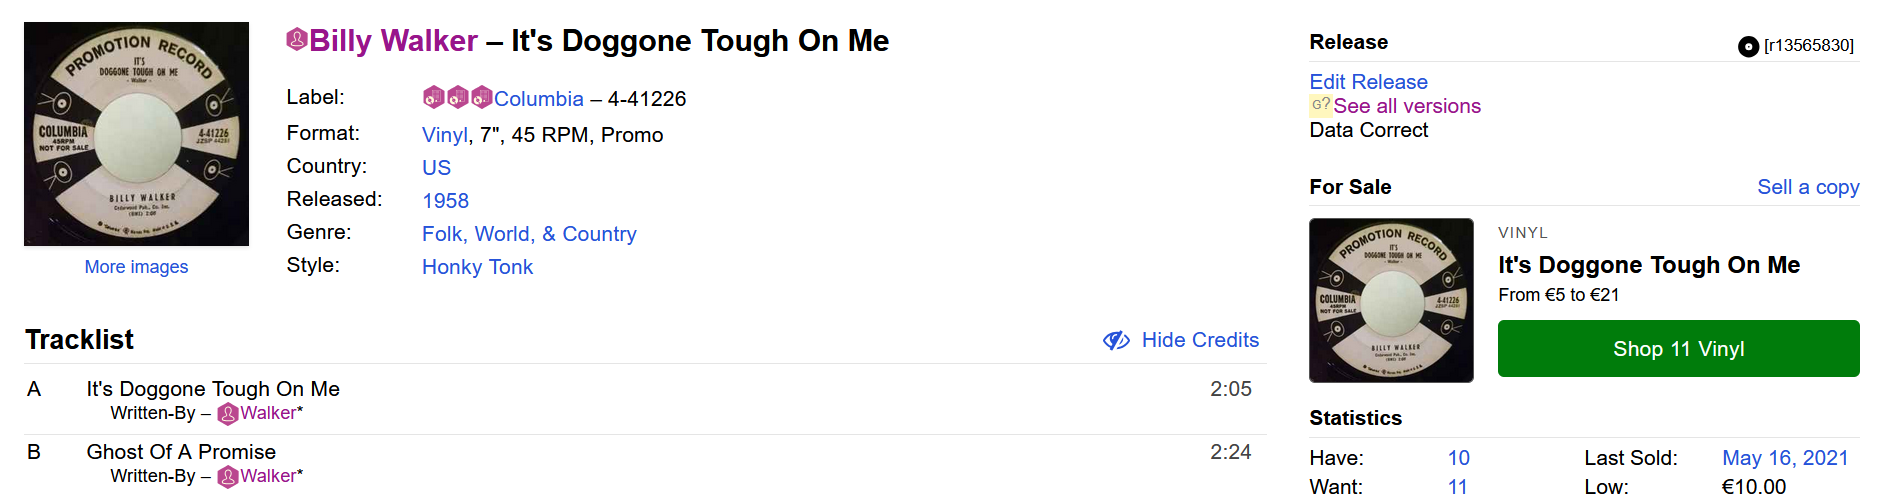
Task: Click artist icon next to Walker on track B
Action: pos(228,476)
